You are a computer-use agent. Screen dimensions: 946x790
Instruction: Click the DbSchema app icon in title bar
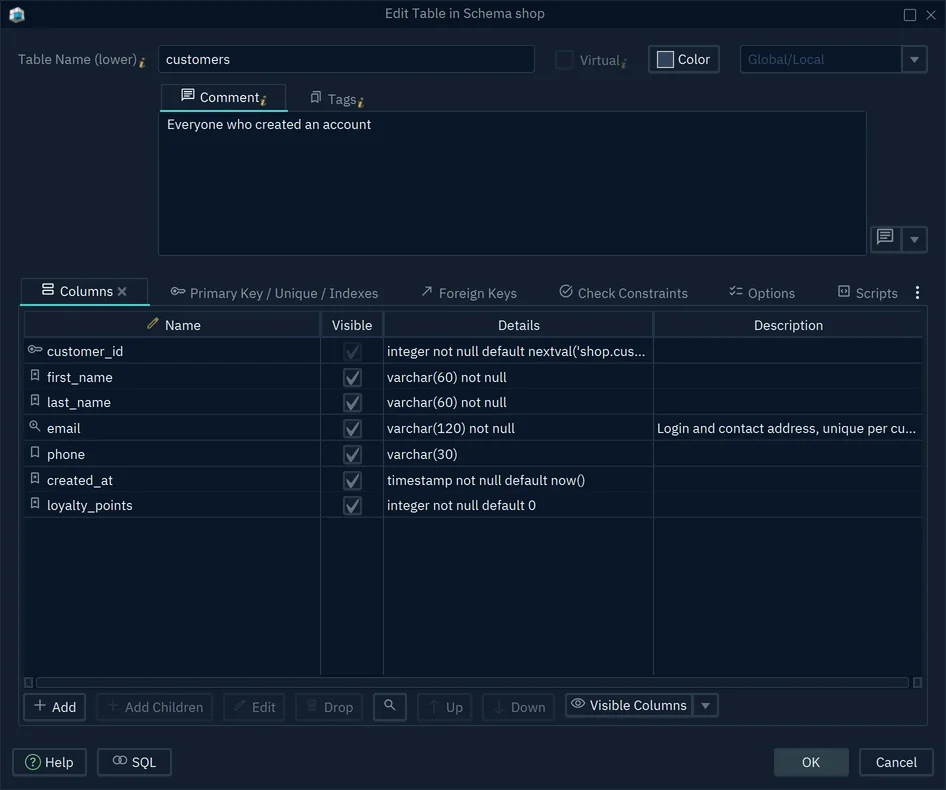(17, 14)
